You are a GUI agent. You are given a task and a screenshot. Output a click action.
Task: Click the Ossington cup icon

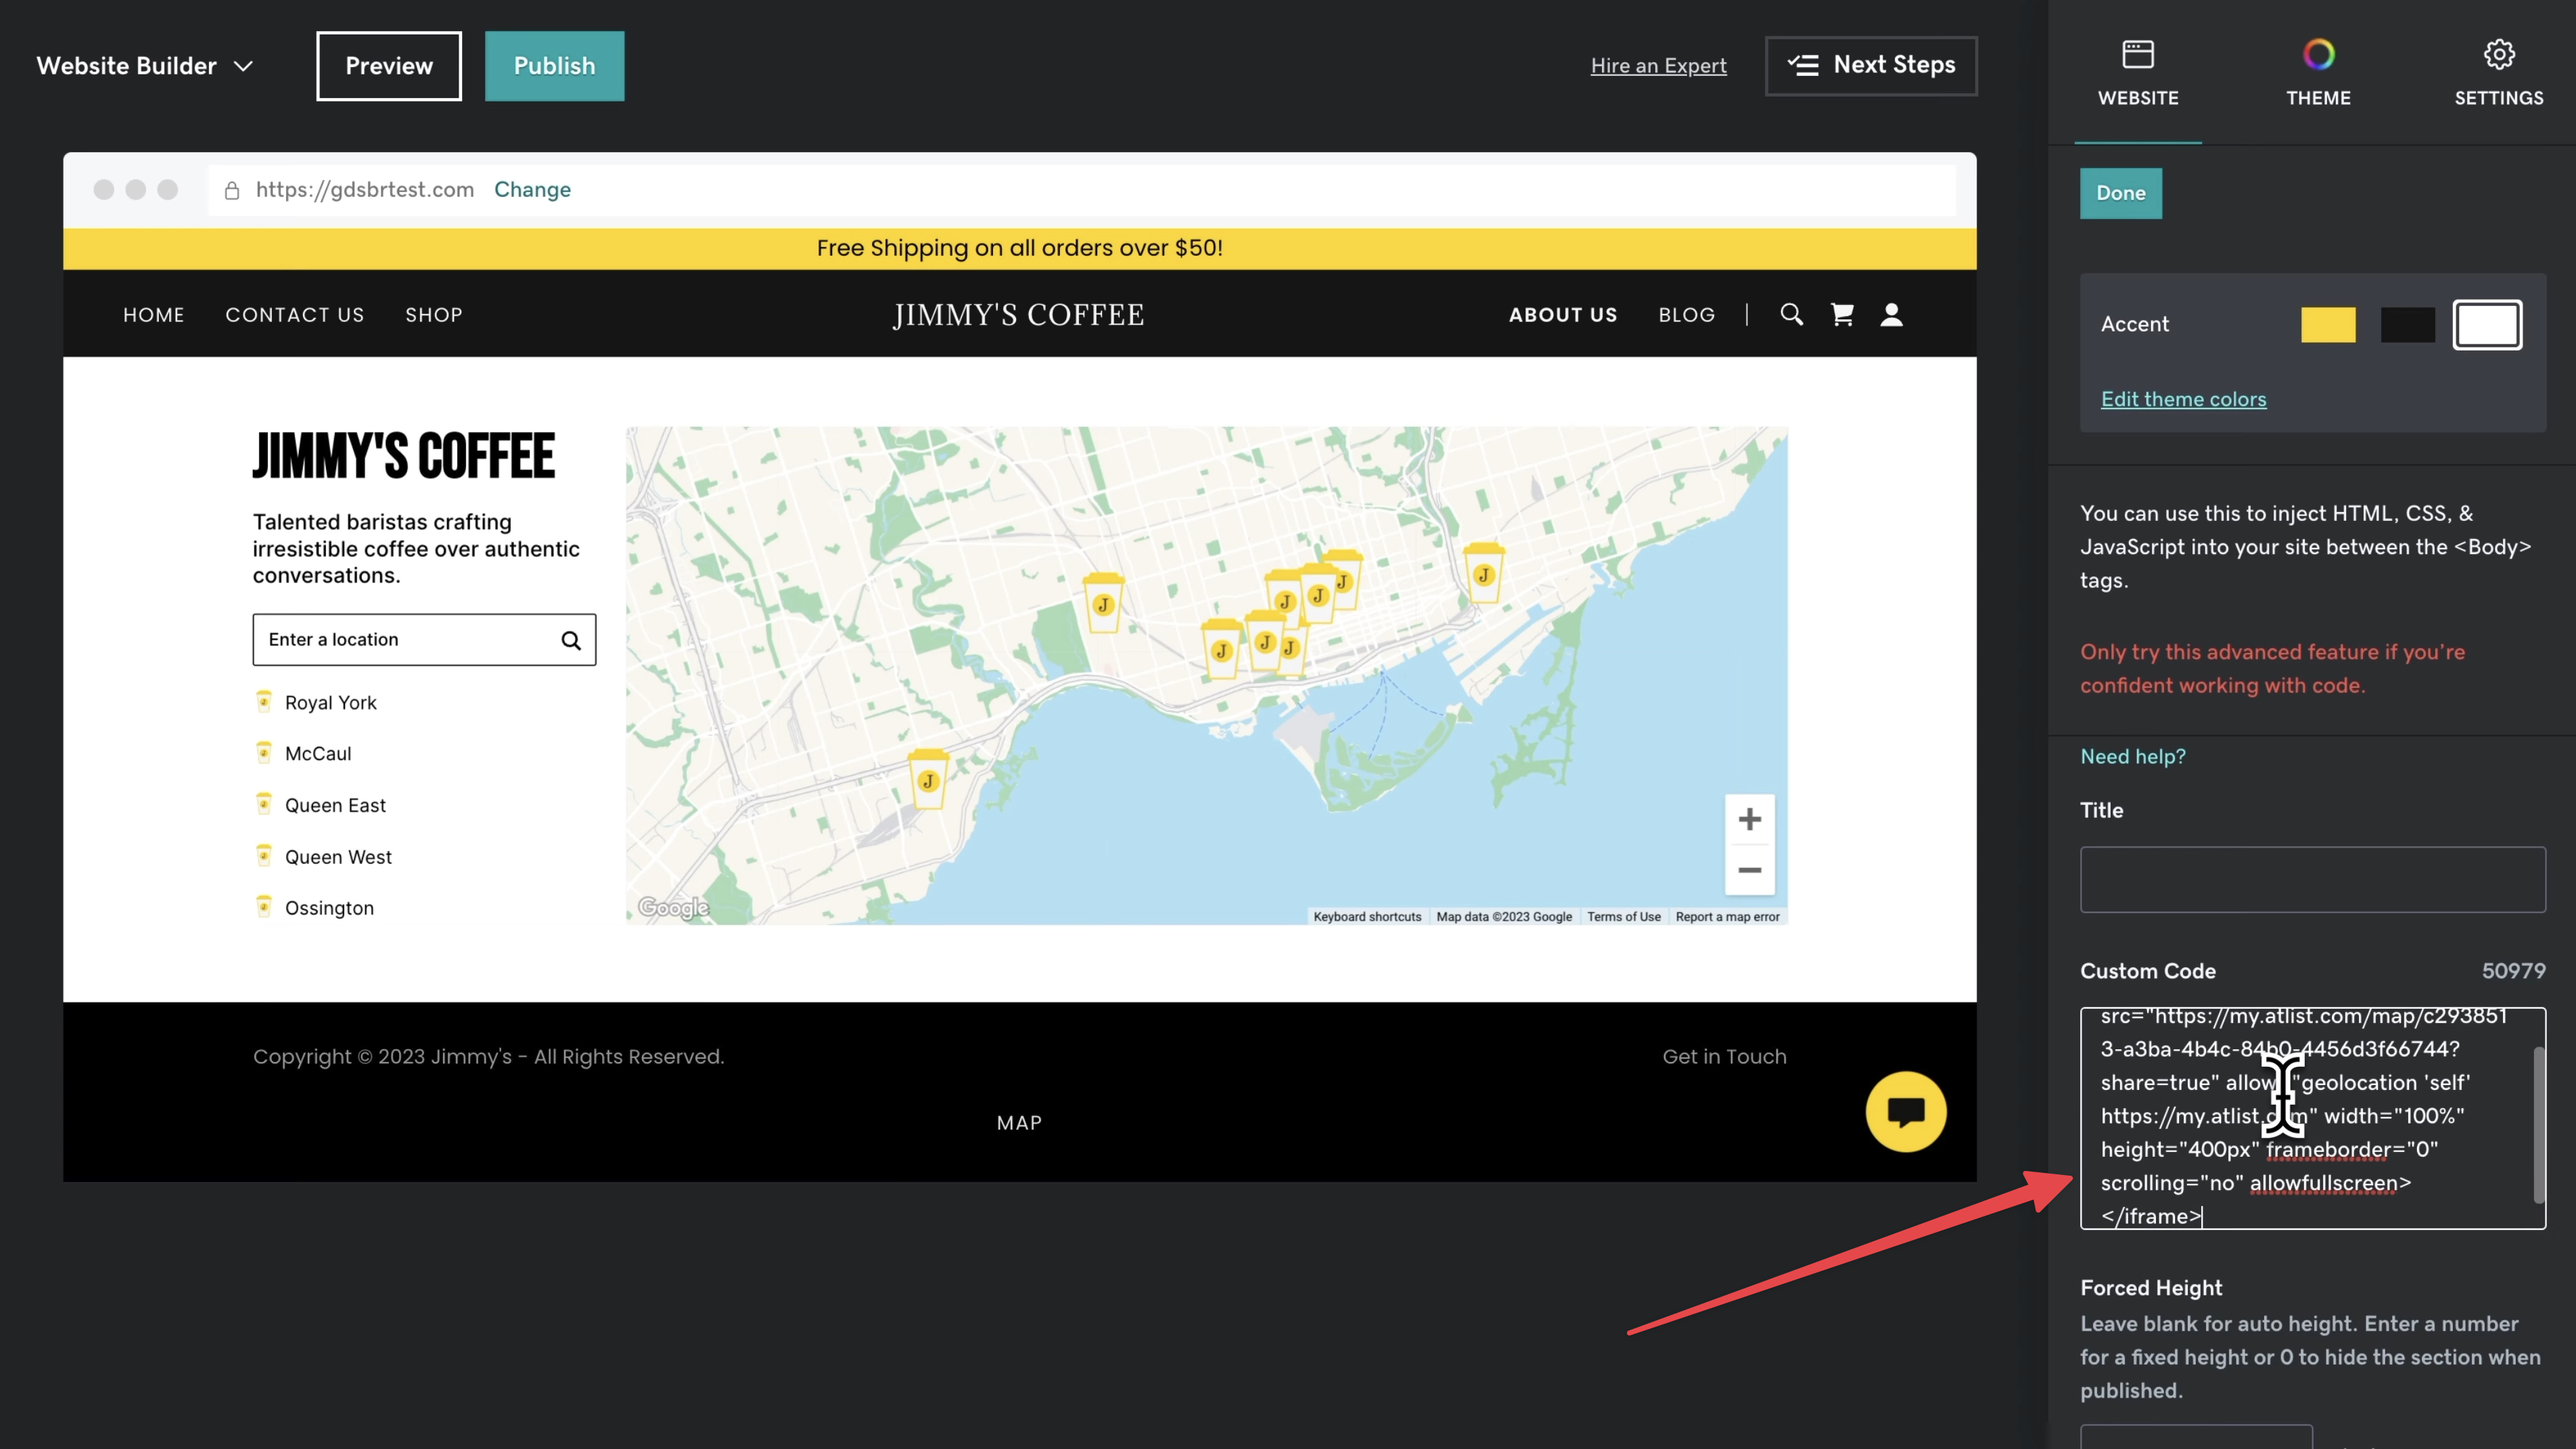click(x=264, y=906)
